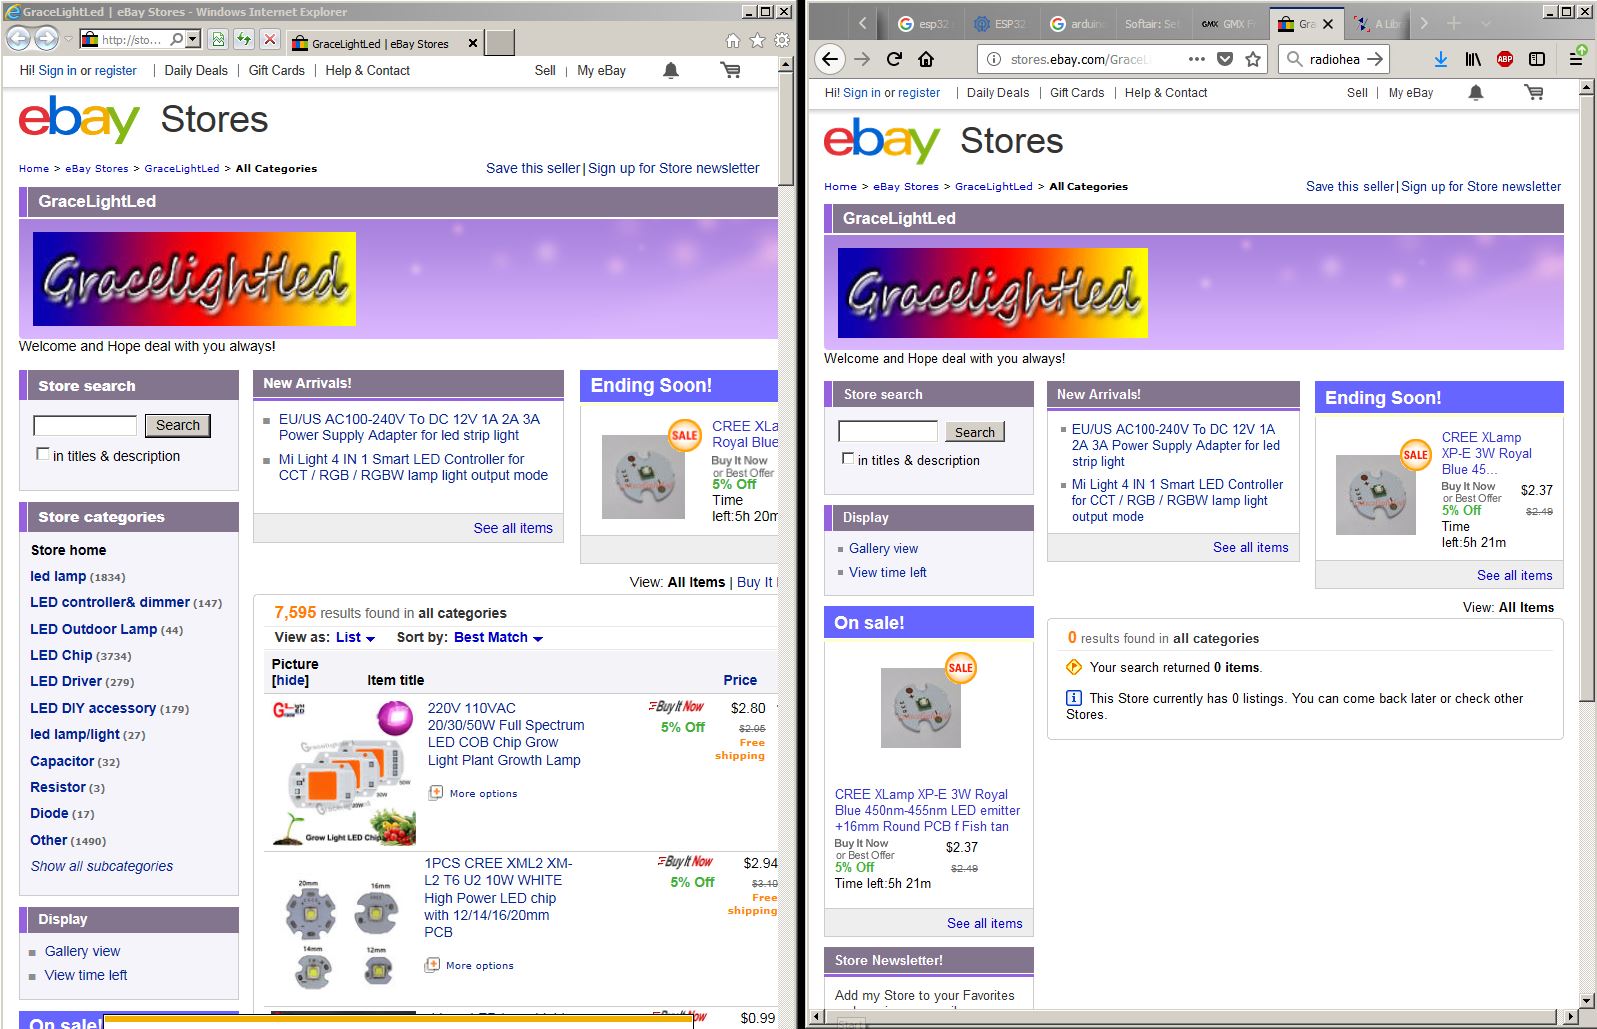Open the Internet Explorer home page icon
Viewport: 1597px width, 1029px height.
pos(733,40)
